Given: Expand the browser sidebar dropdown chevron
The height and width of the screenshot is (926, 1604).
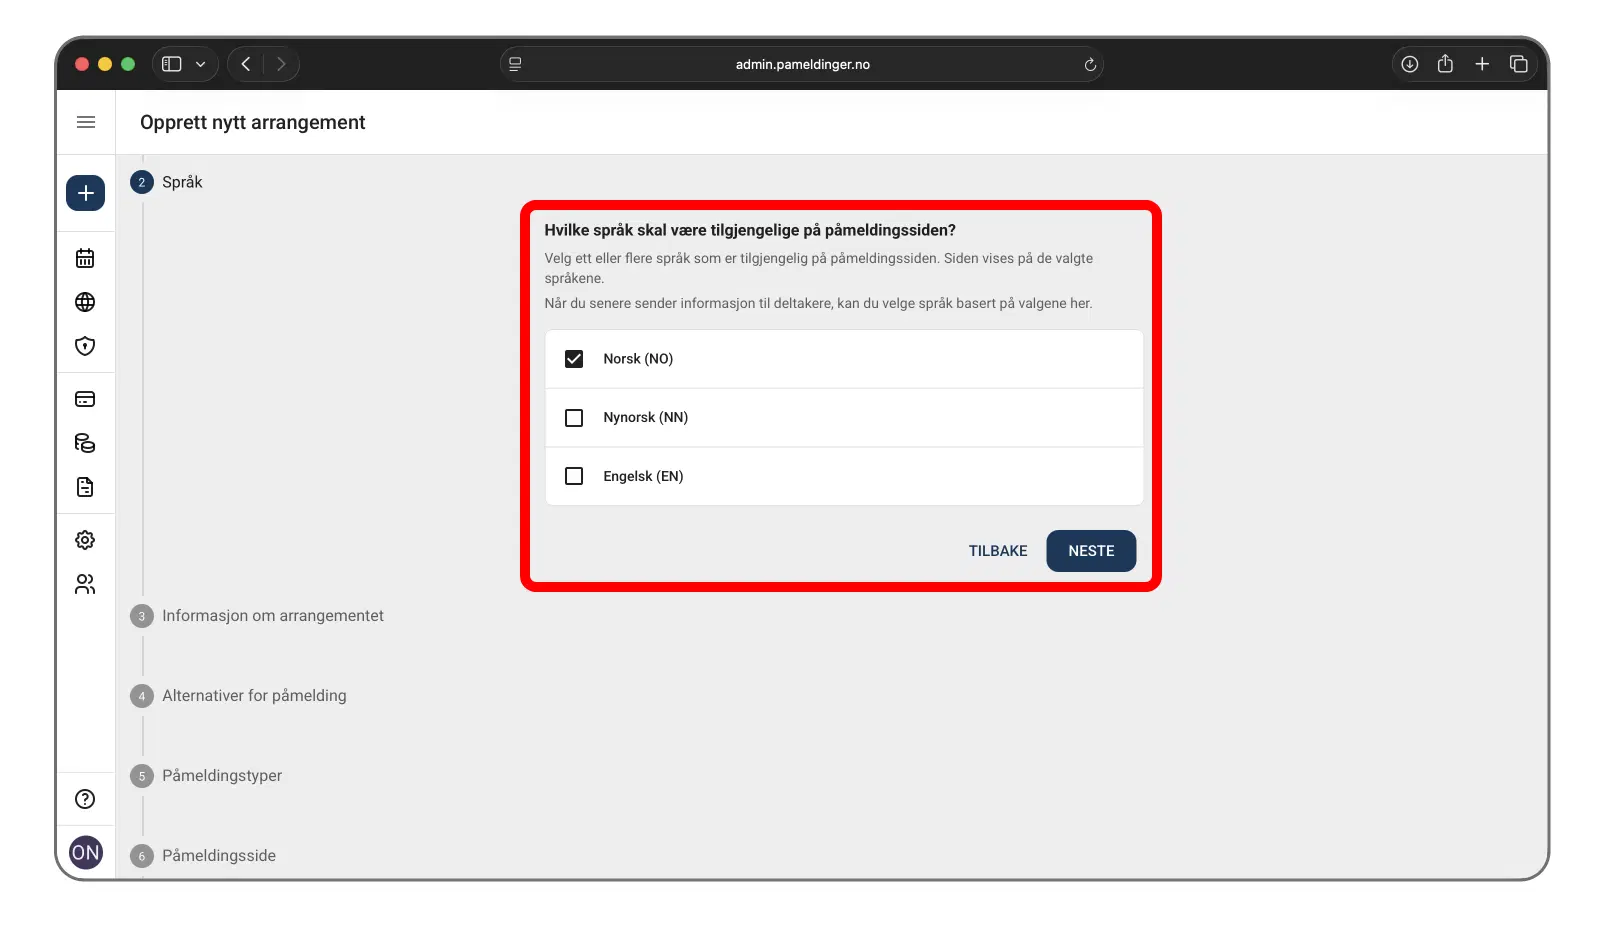Looking at the screenshot, I should click(x=201, y=64).
